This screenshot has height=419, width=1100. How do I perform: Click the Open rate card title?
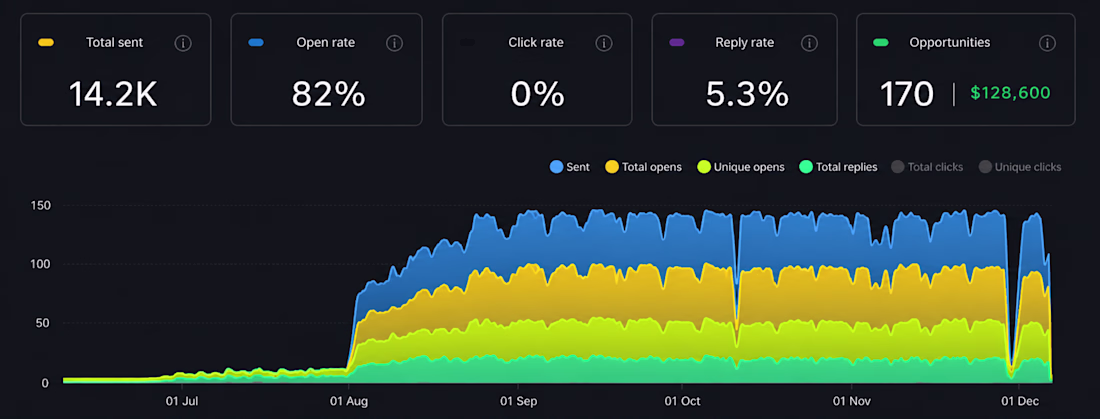326,43
